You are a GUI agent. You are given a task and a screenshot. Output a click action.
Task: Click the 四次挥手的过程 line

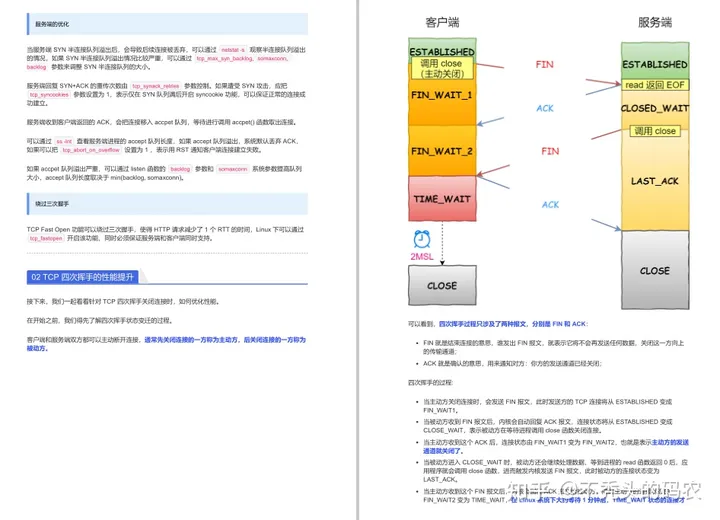pyautogui.click(x=431, y=382)
